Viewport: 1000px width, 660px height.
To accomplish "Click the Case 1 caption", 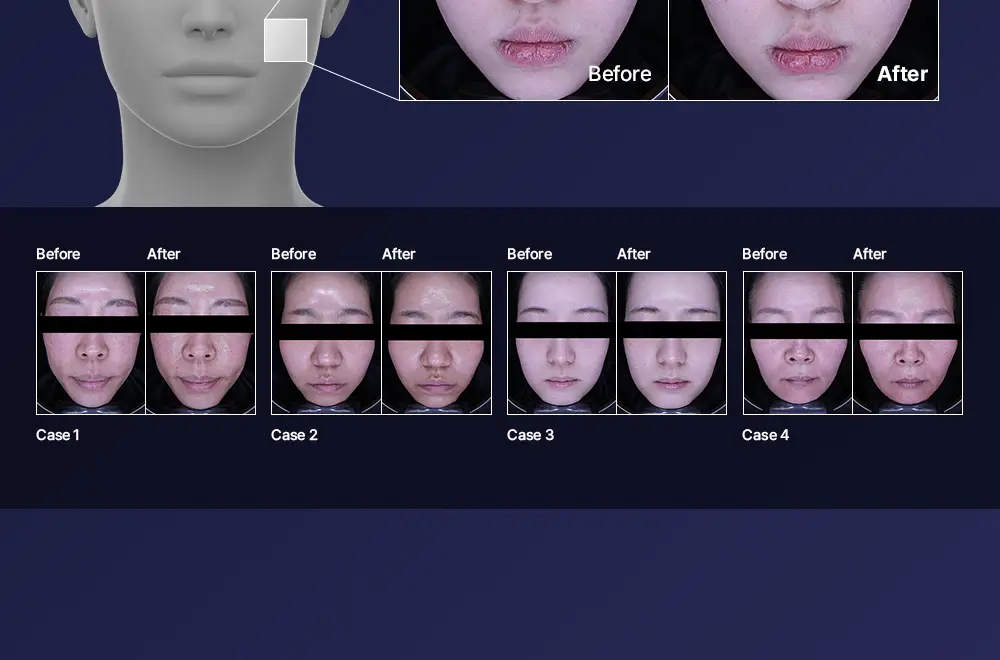I will (x=57, y=435).
